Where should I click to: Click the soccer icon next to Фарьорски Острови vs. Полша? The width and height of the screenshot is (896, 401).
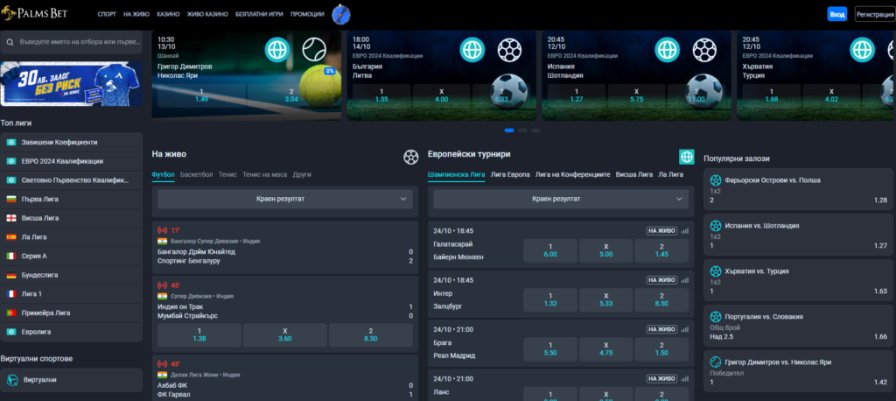tap(715, 181)
